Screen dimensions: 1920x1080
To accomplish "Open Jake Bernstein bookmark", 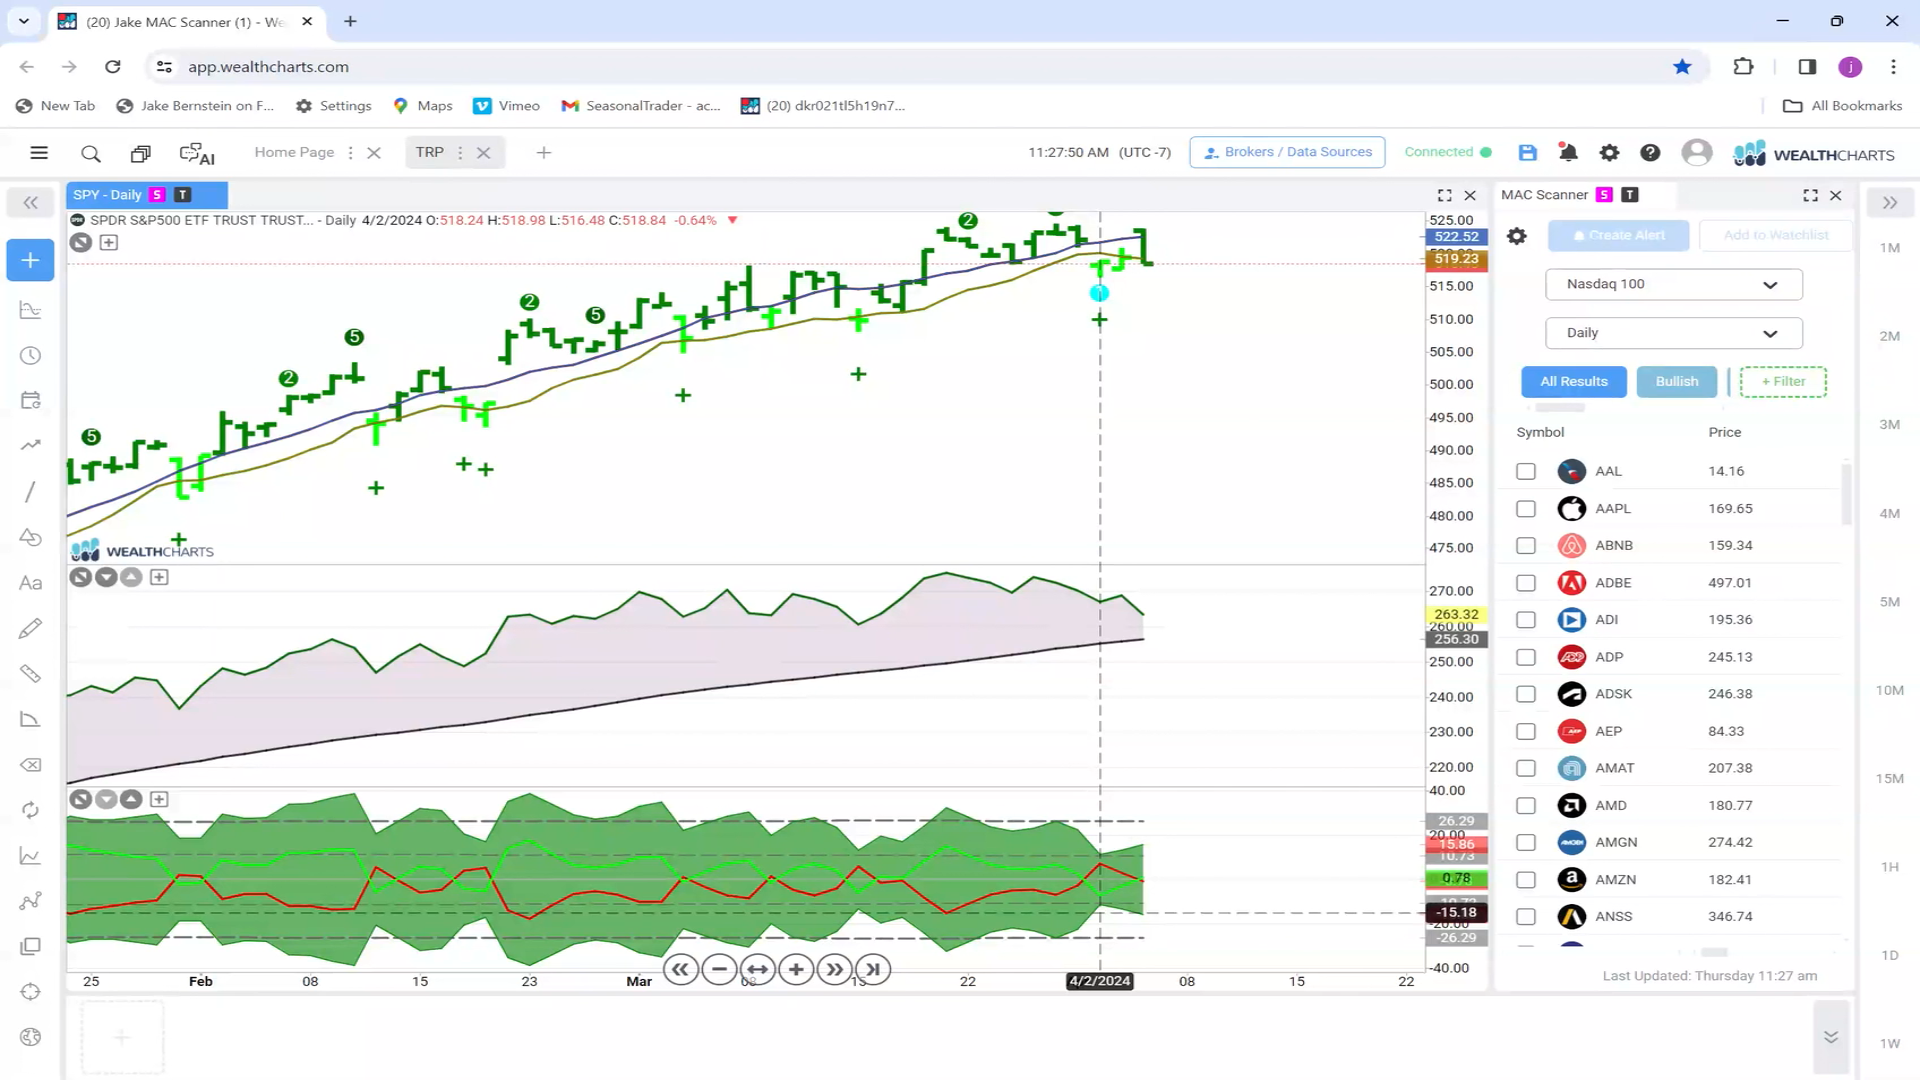I will click(x=195, y=106).
